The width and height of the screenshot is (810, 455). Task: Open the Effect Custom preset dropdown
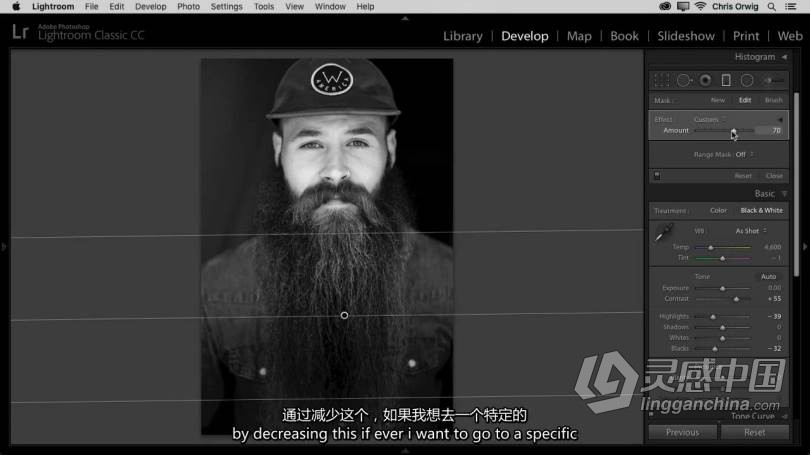[x=709, y=119]
